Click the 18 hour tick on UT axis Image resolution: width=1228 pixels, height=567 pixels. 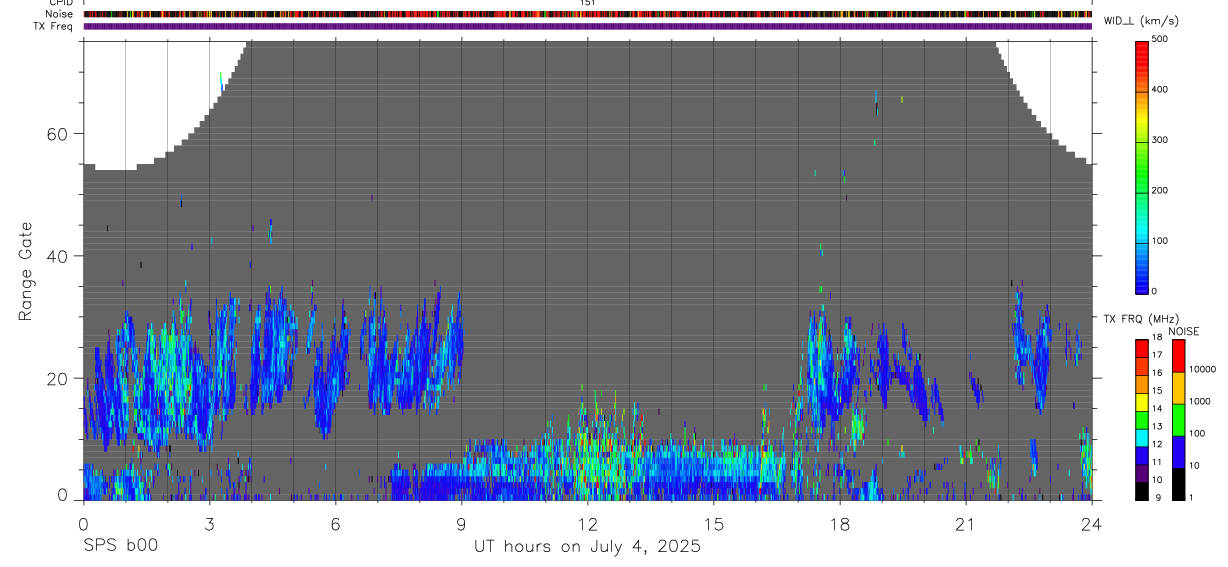coord(840,524)
